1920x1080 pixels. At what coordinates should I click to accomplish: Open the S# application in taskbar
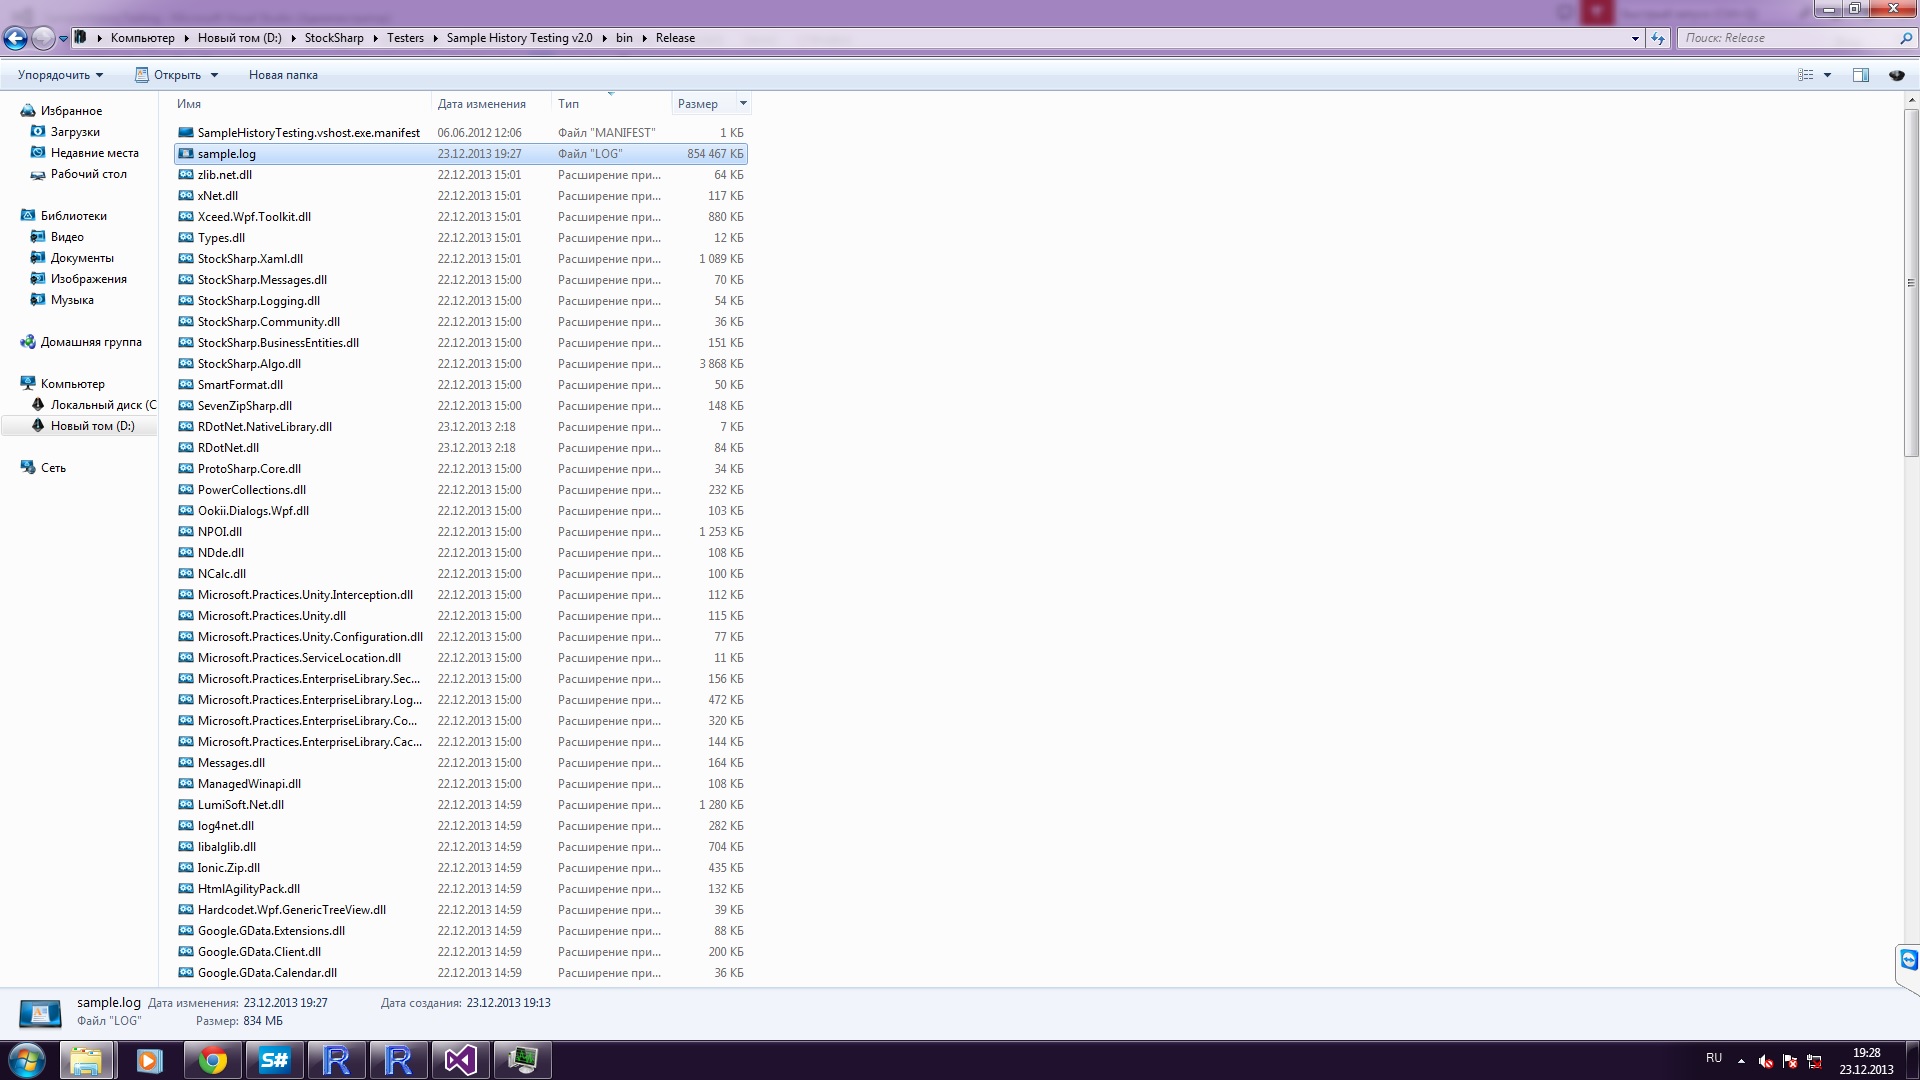(x=273, y=1060)
